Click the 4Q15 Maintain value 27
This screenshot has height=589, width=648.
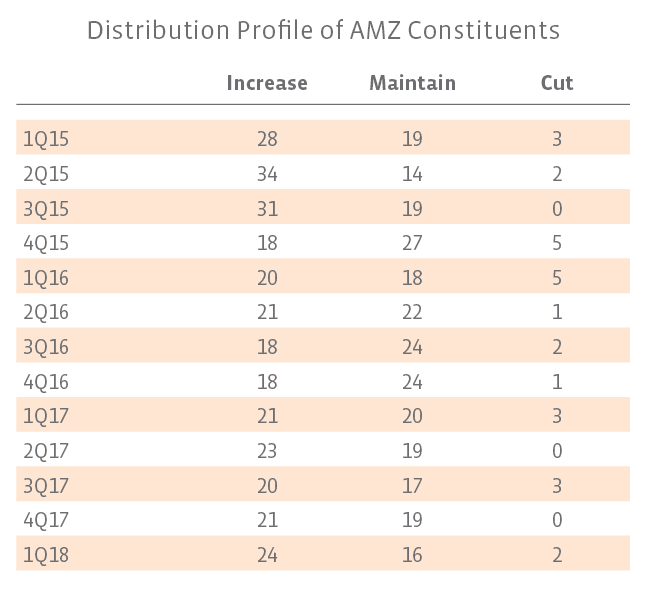[412, 243]
